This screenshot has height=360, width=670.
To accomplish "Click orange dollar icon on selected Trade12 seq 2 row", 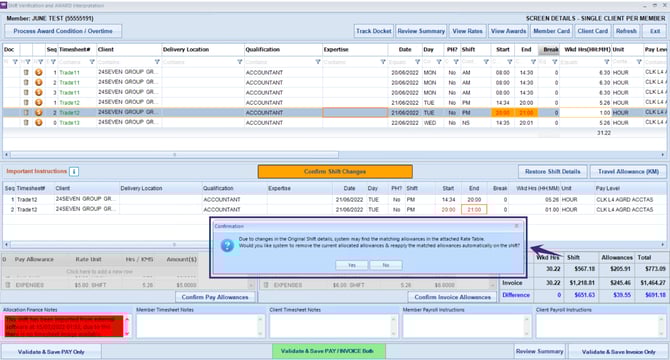I will (38, 112).
